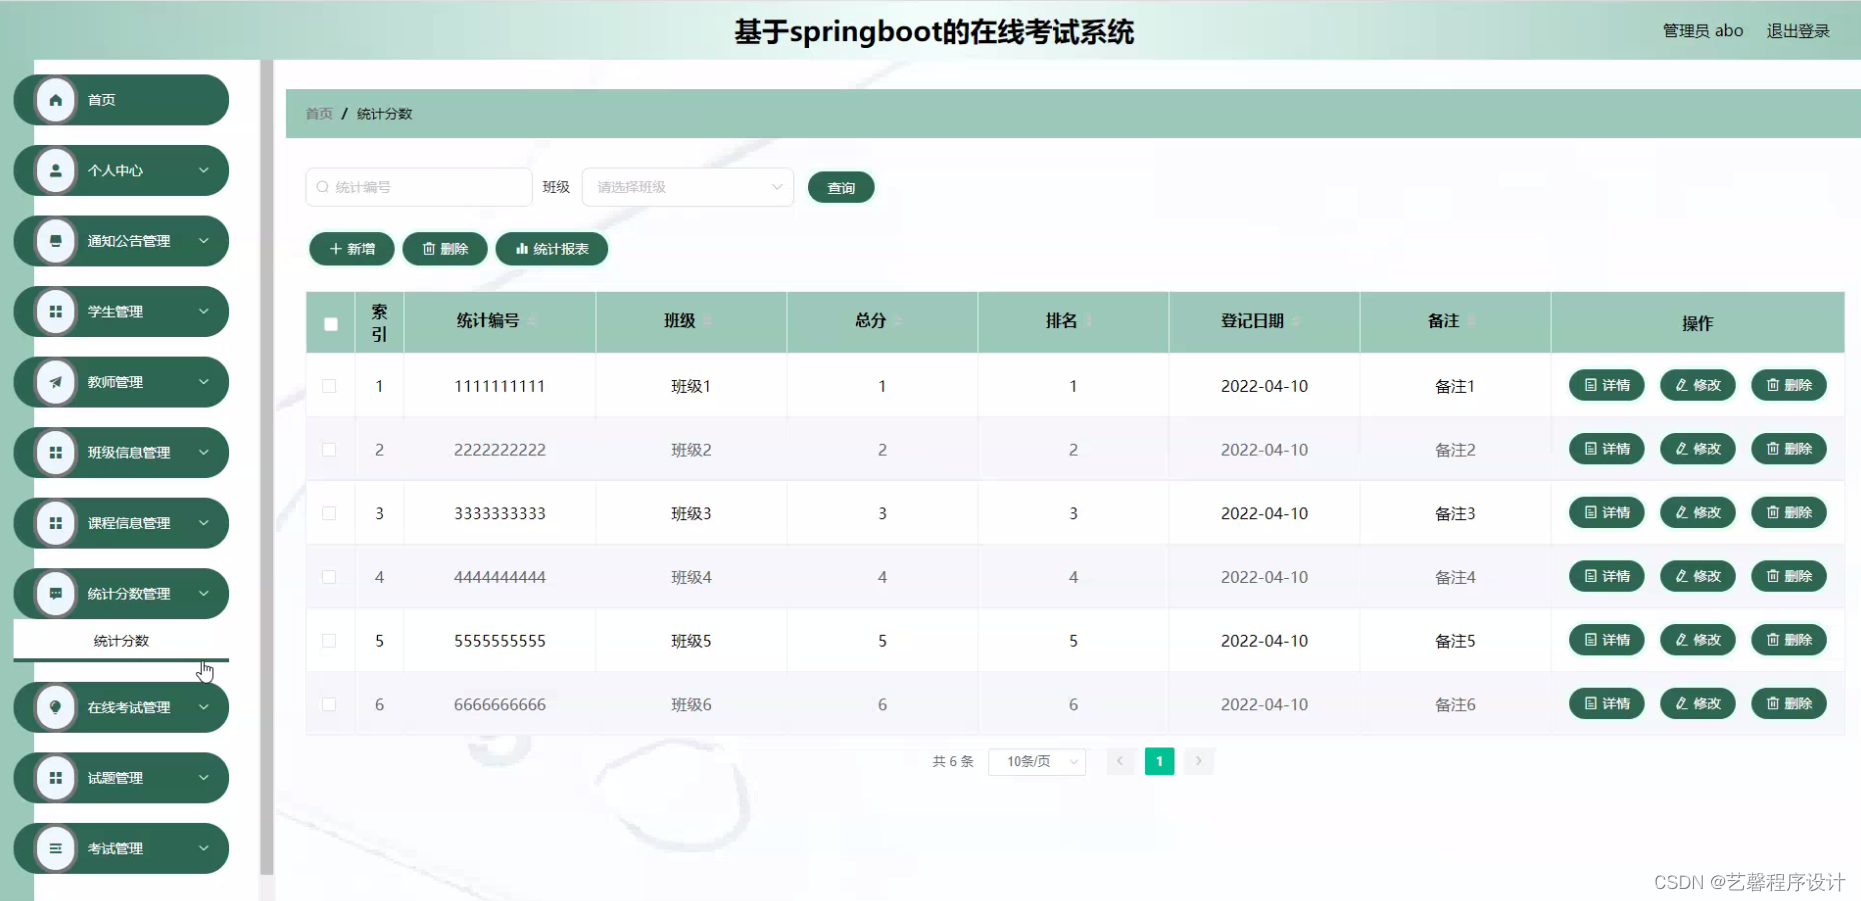This screenshot has width=1861, height=901.
Task: Open the 请选择班级 class dropdown
Action: click(687, 187)
